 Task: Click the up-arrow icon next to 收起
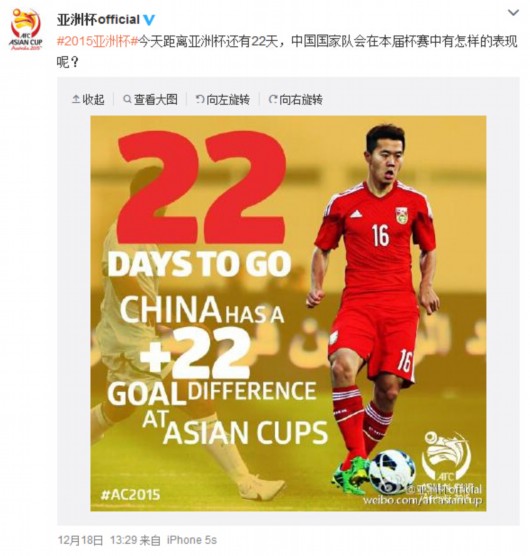tap(76, 100)
